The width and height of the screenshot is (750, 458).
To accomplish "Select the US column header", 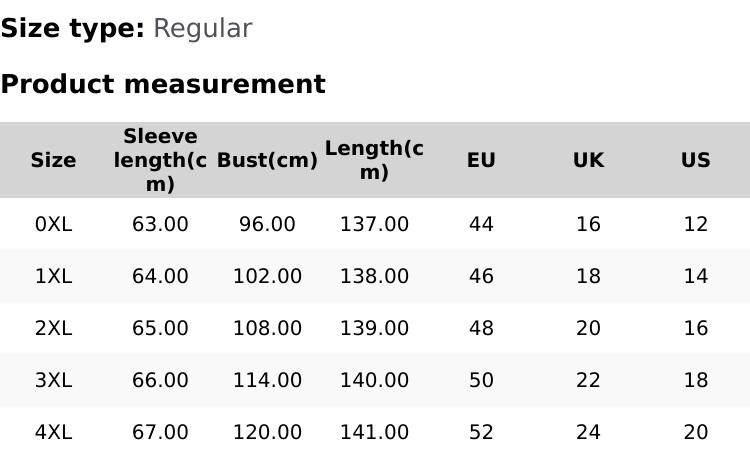I will (x=695, y=160).
